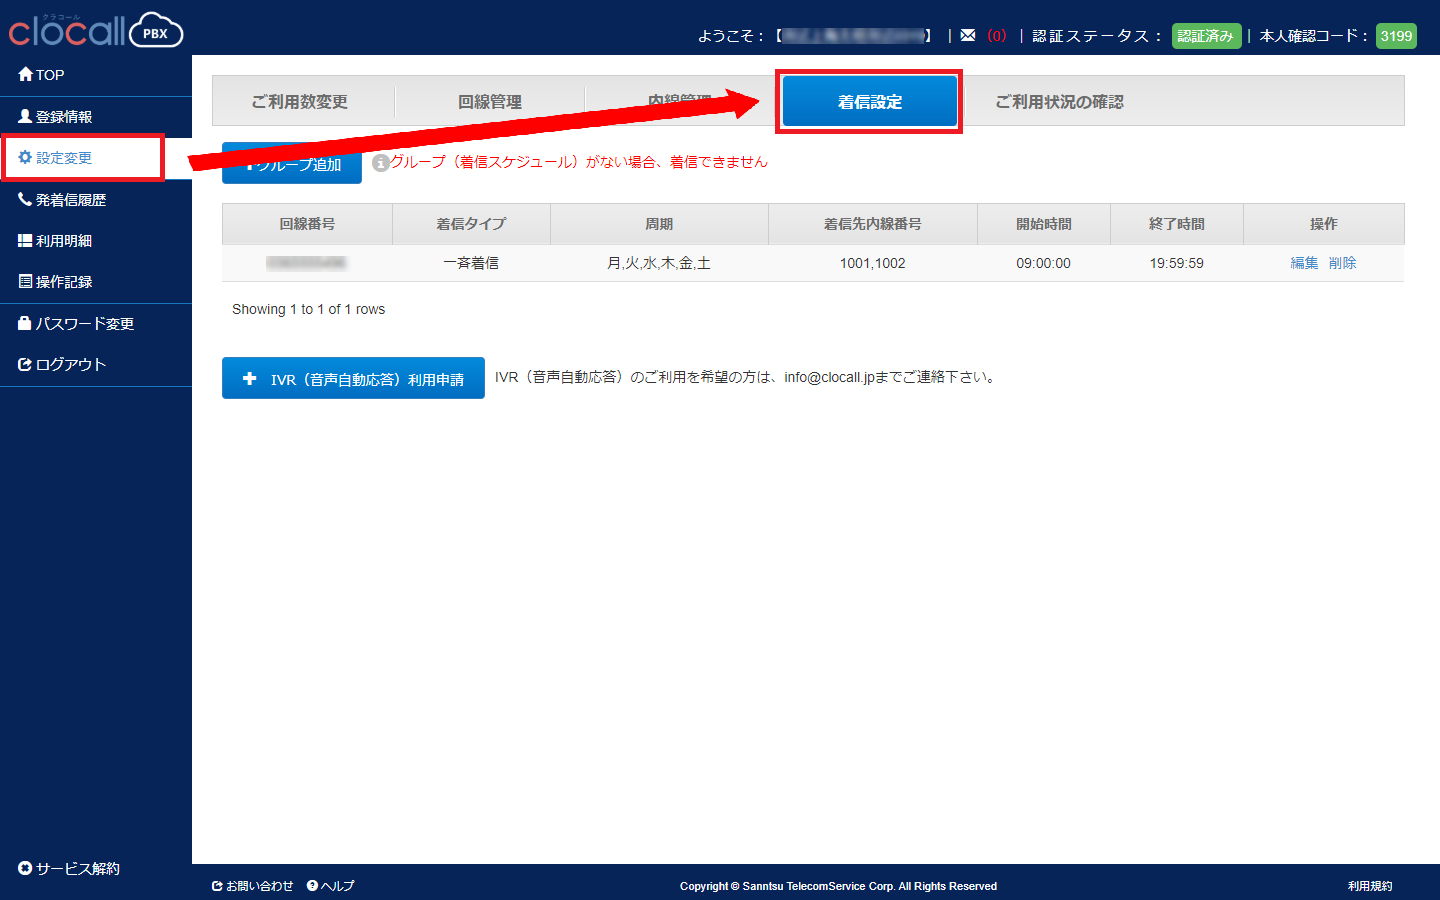Click サービス解約 at sidebar bottom

(69, 869)
